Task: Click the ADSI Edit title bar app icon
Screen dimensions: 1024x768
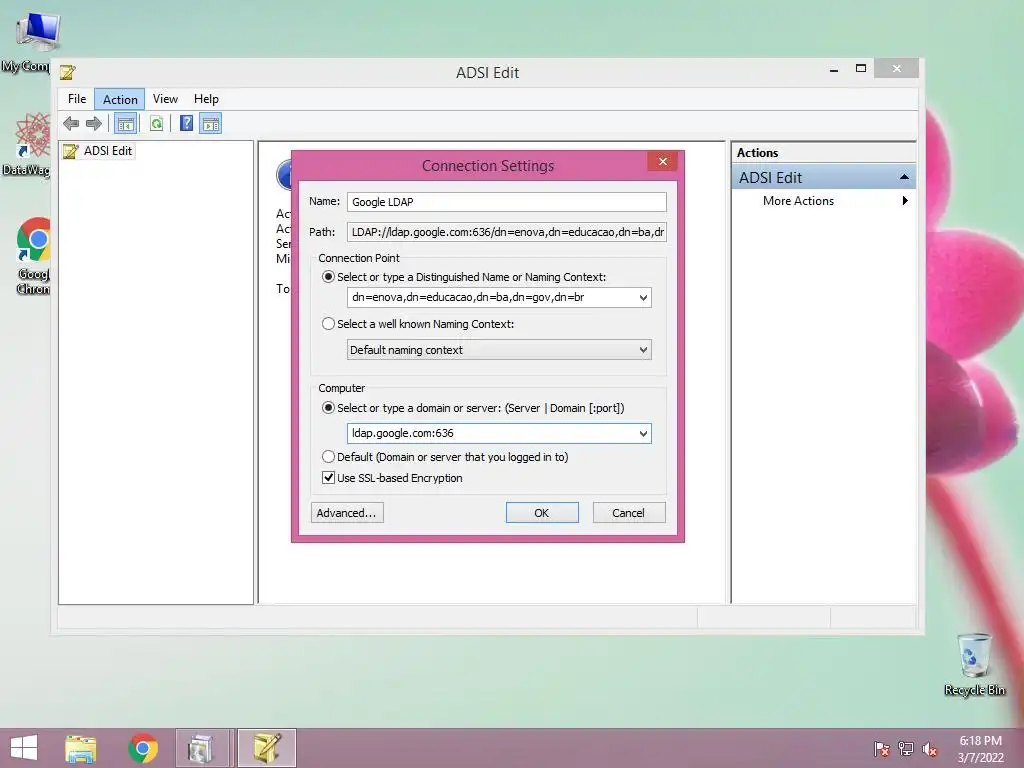Action: [68, 72]
